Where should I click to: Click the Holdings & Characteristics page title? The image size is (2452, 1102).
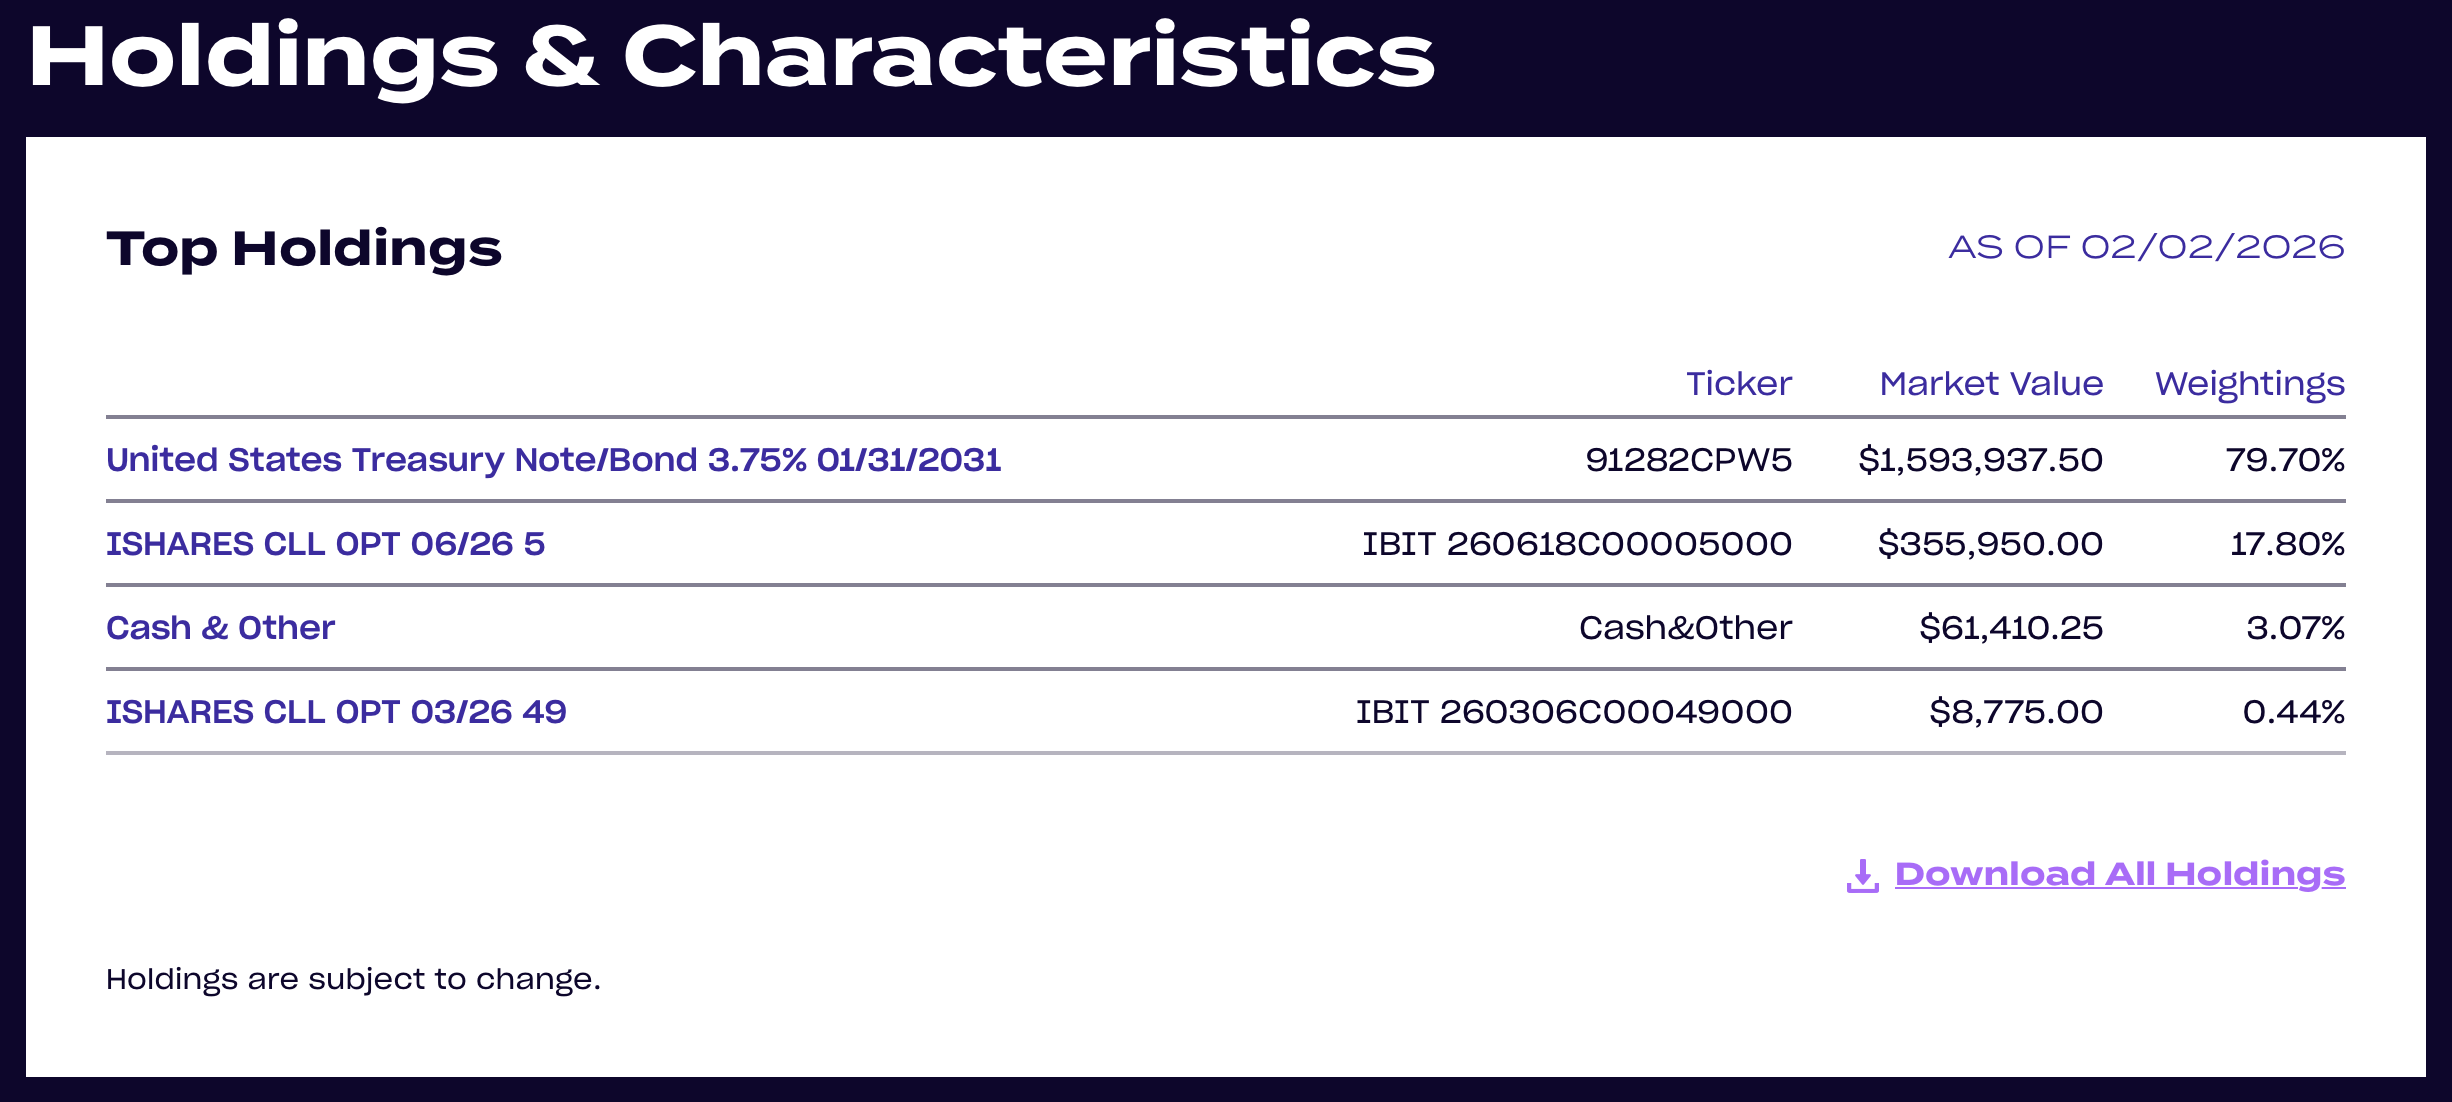pyautogui.click(x=729, y=59)
